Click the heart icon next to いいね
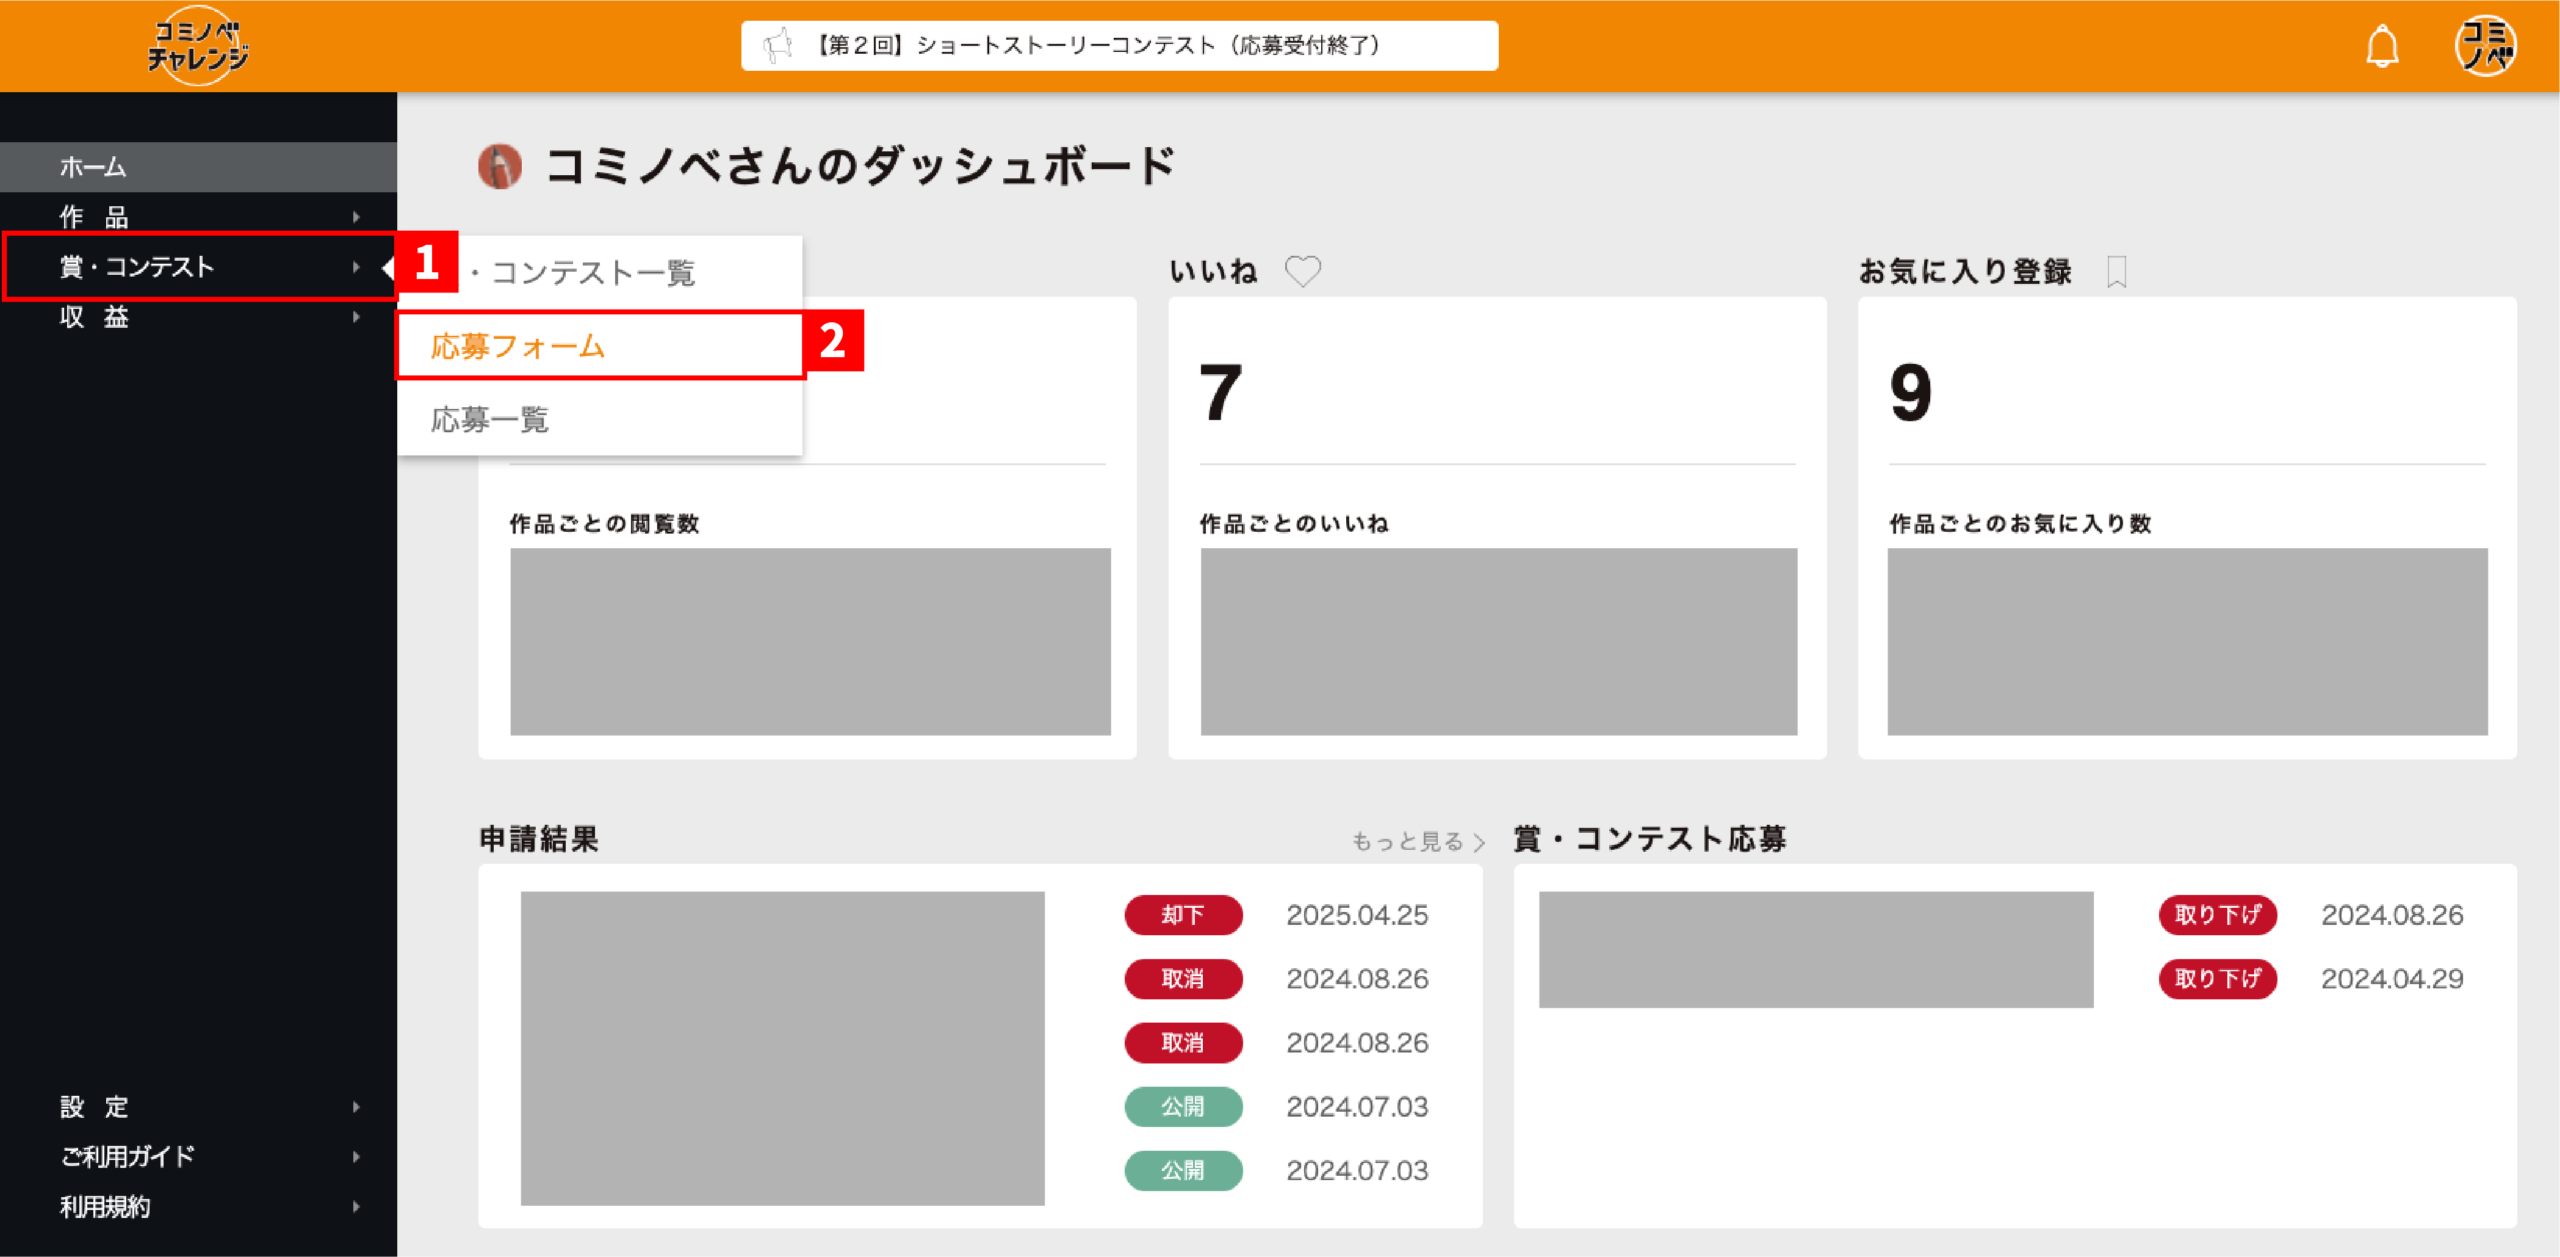 click(x=1302, y=271)
